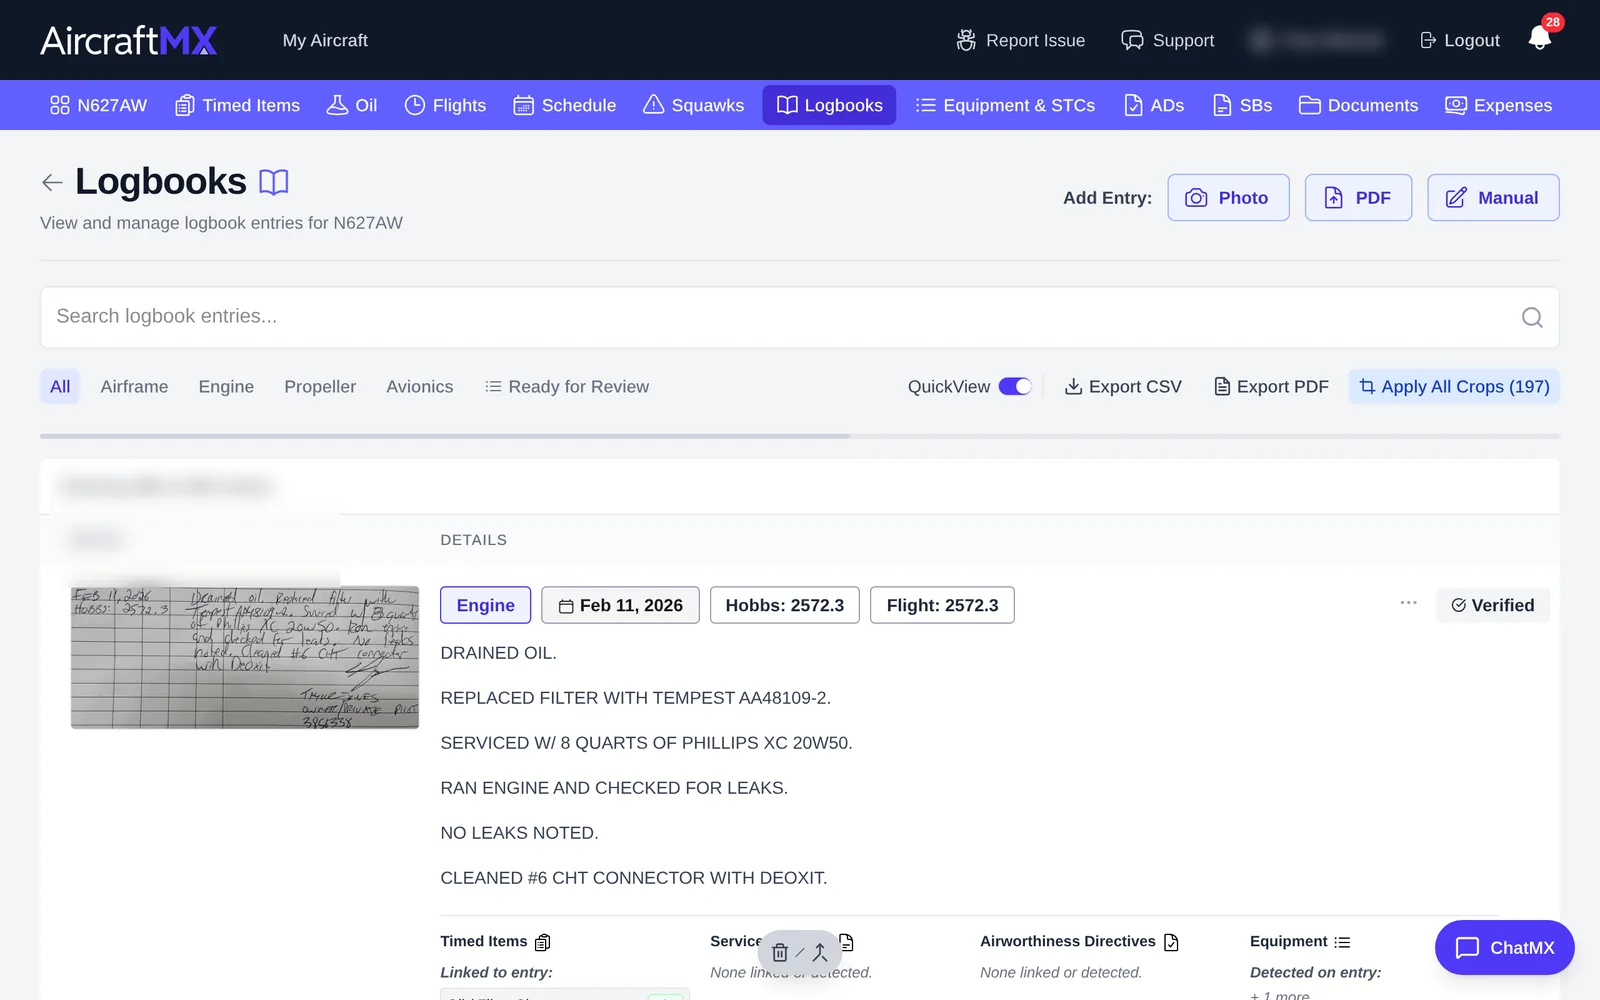Filter by Engine entries

tap(226, 387)
